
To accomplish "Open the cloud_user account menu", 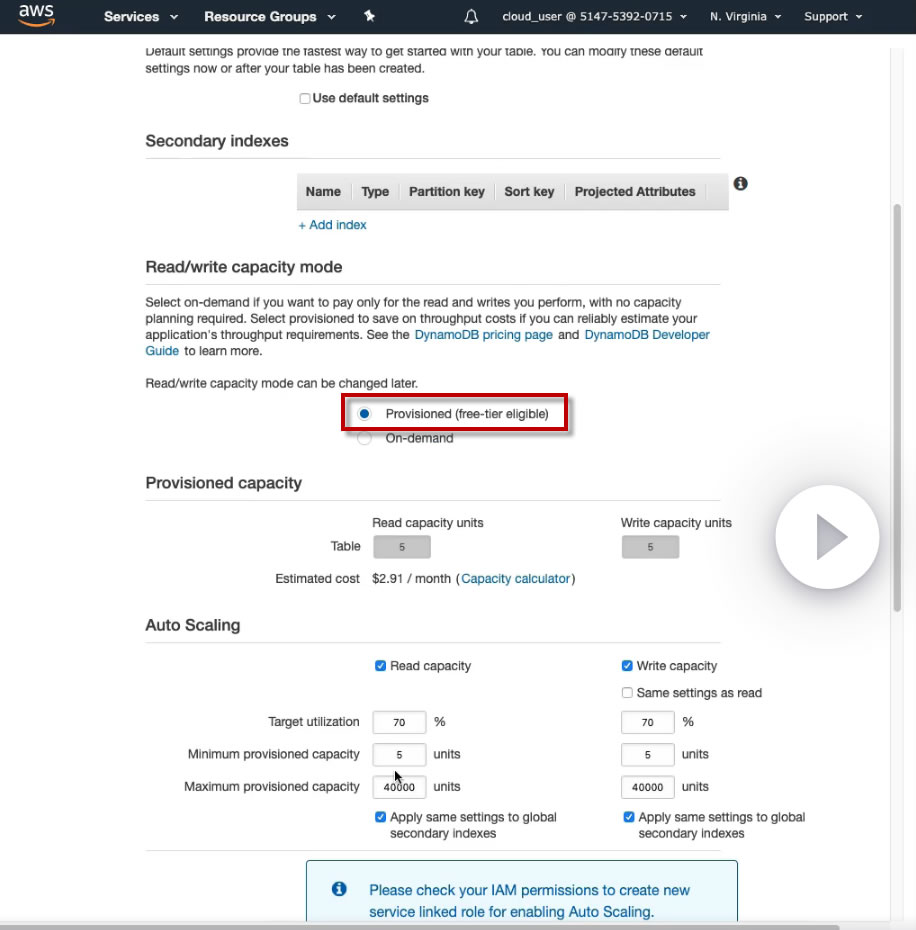I will [594, 17].
